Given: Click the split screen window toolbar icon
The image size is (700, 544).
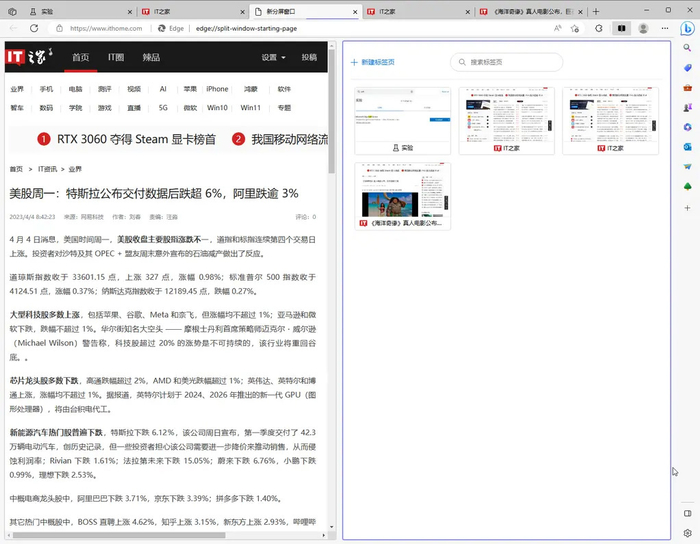Looking at the screenshot, I should pos(621,29).
